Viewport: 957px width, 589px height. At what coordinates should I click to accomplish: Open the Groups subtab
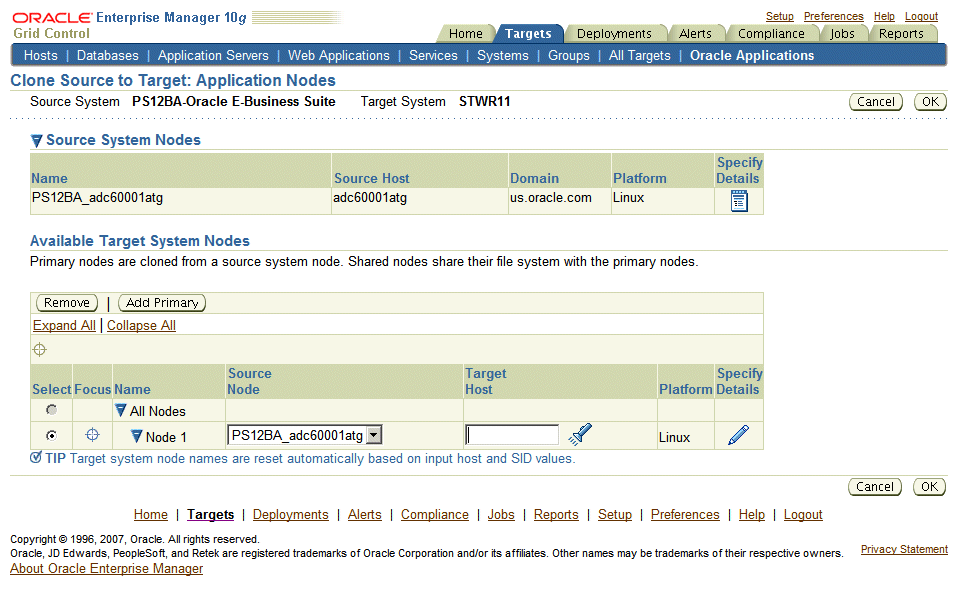569,56
